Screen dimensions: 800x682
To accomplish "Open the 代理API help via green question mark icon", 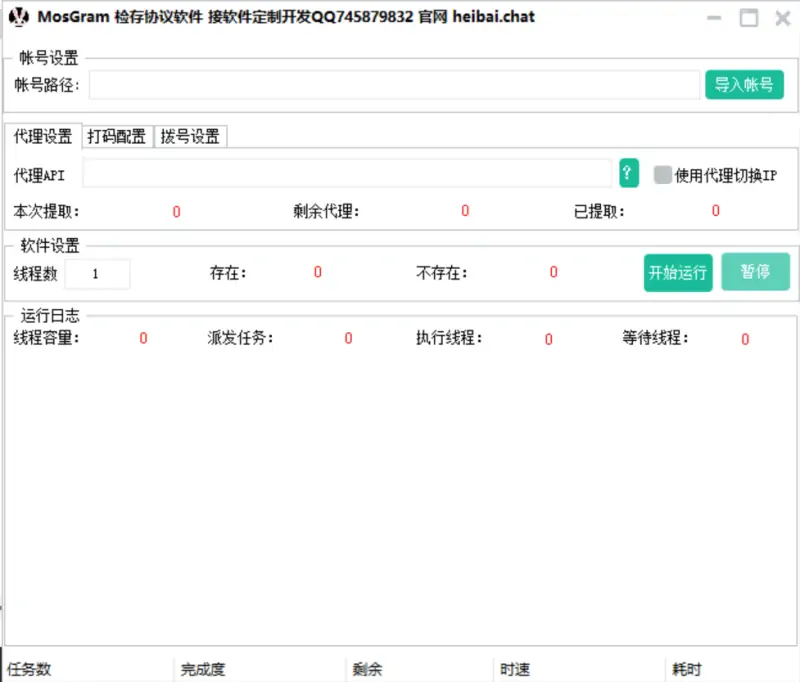I will [x=627, y=173].
